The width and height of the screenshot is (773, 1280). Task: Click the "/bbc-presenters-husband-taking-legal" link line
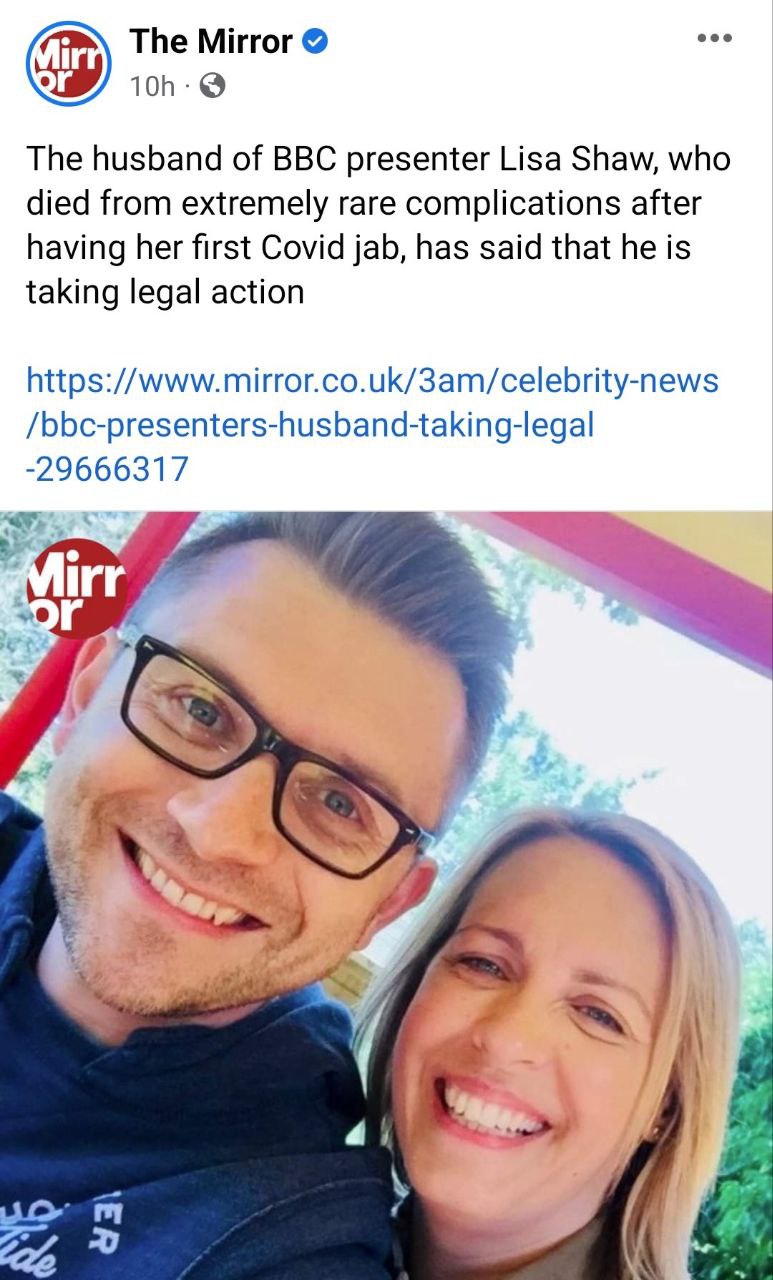[x=310, y=425]
